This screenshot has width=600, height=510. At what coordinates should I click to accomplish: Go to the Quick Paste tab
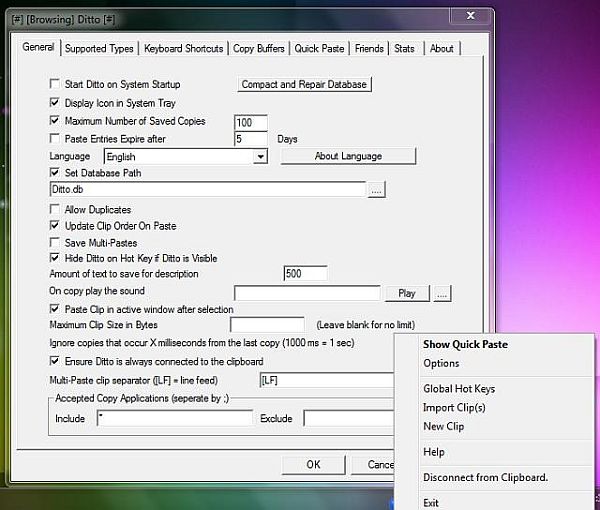point(319,48)
